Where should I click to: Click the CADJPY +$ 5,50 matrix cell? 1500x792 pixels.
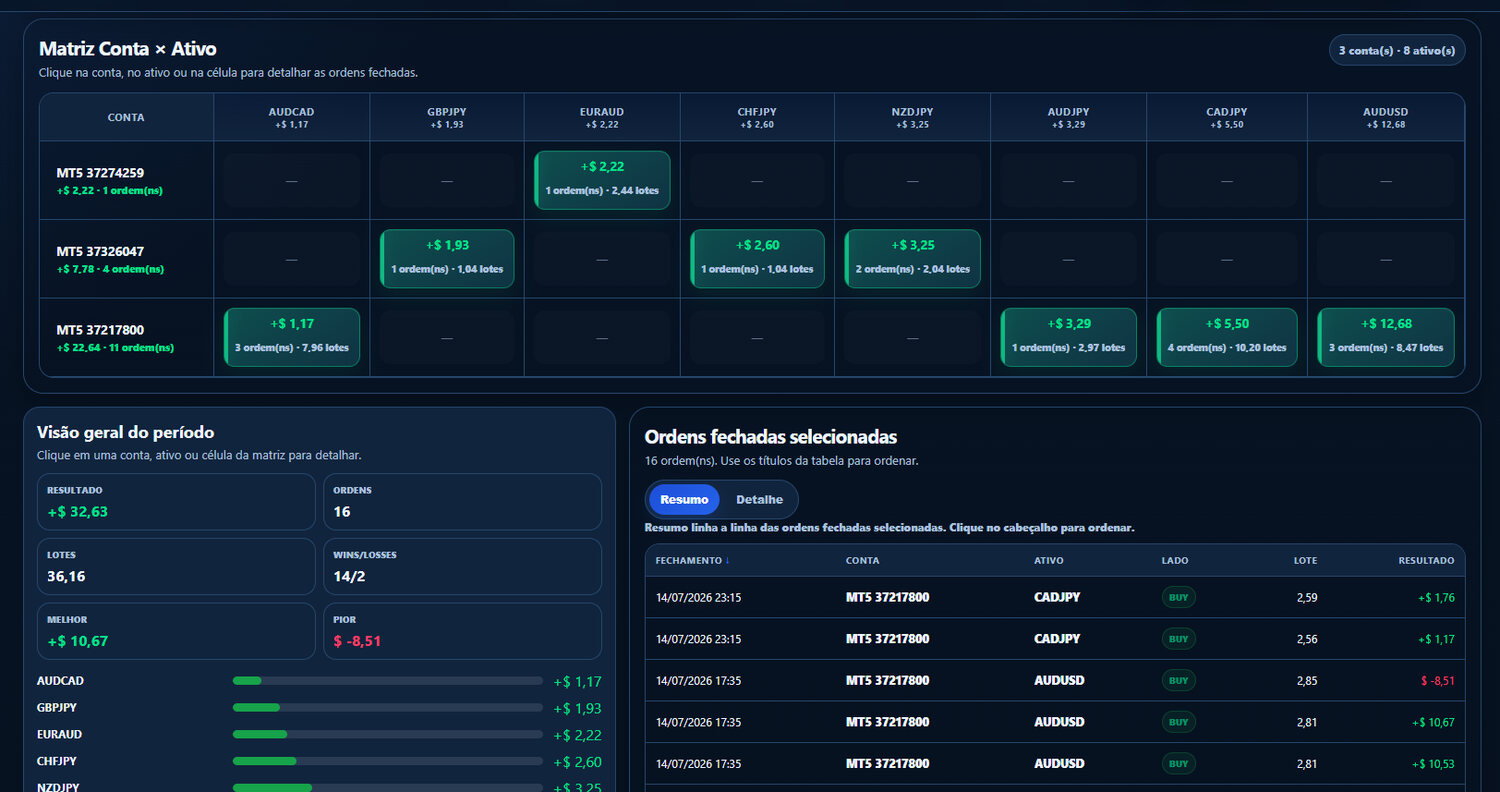(x=1226, y=337)
